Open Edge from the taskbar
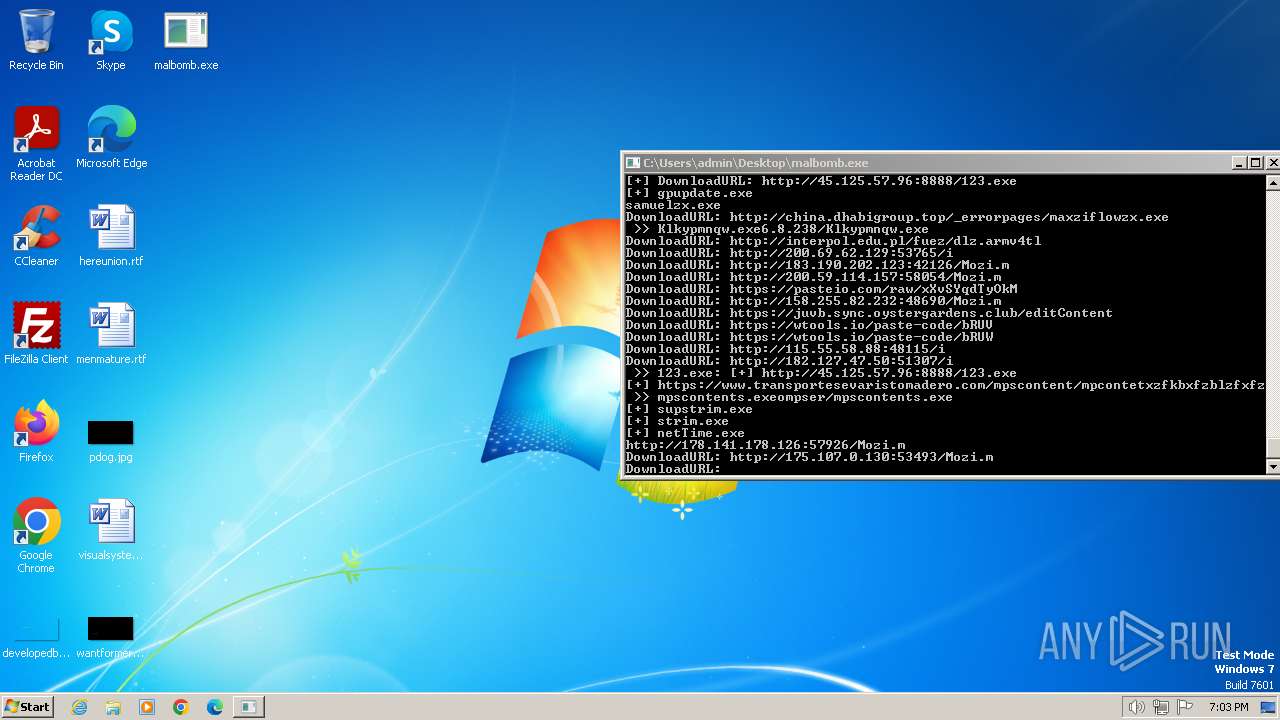Screen dimensions: 1280x720 [x=215, y=707]
